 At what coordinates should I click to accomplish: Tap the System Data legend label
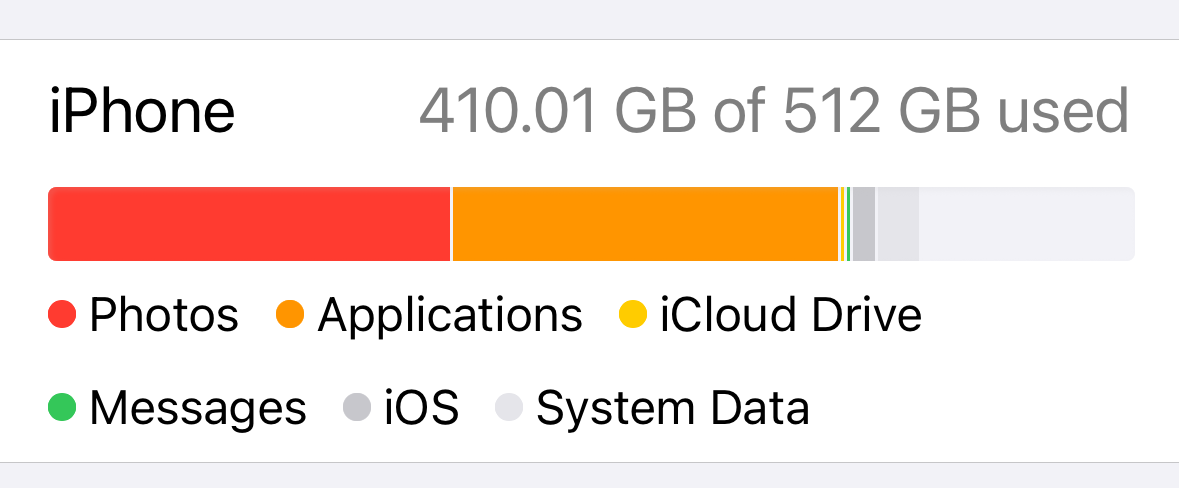[x=673, y=410]
